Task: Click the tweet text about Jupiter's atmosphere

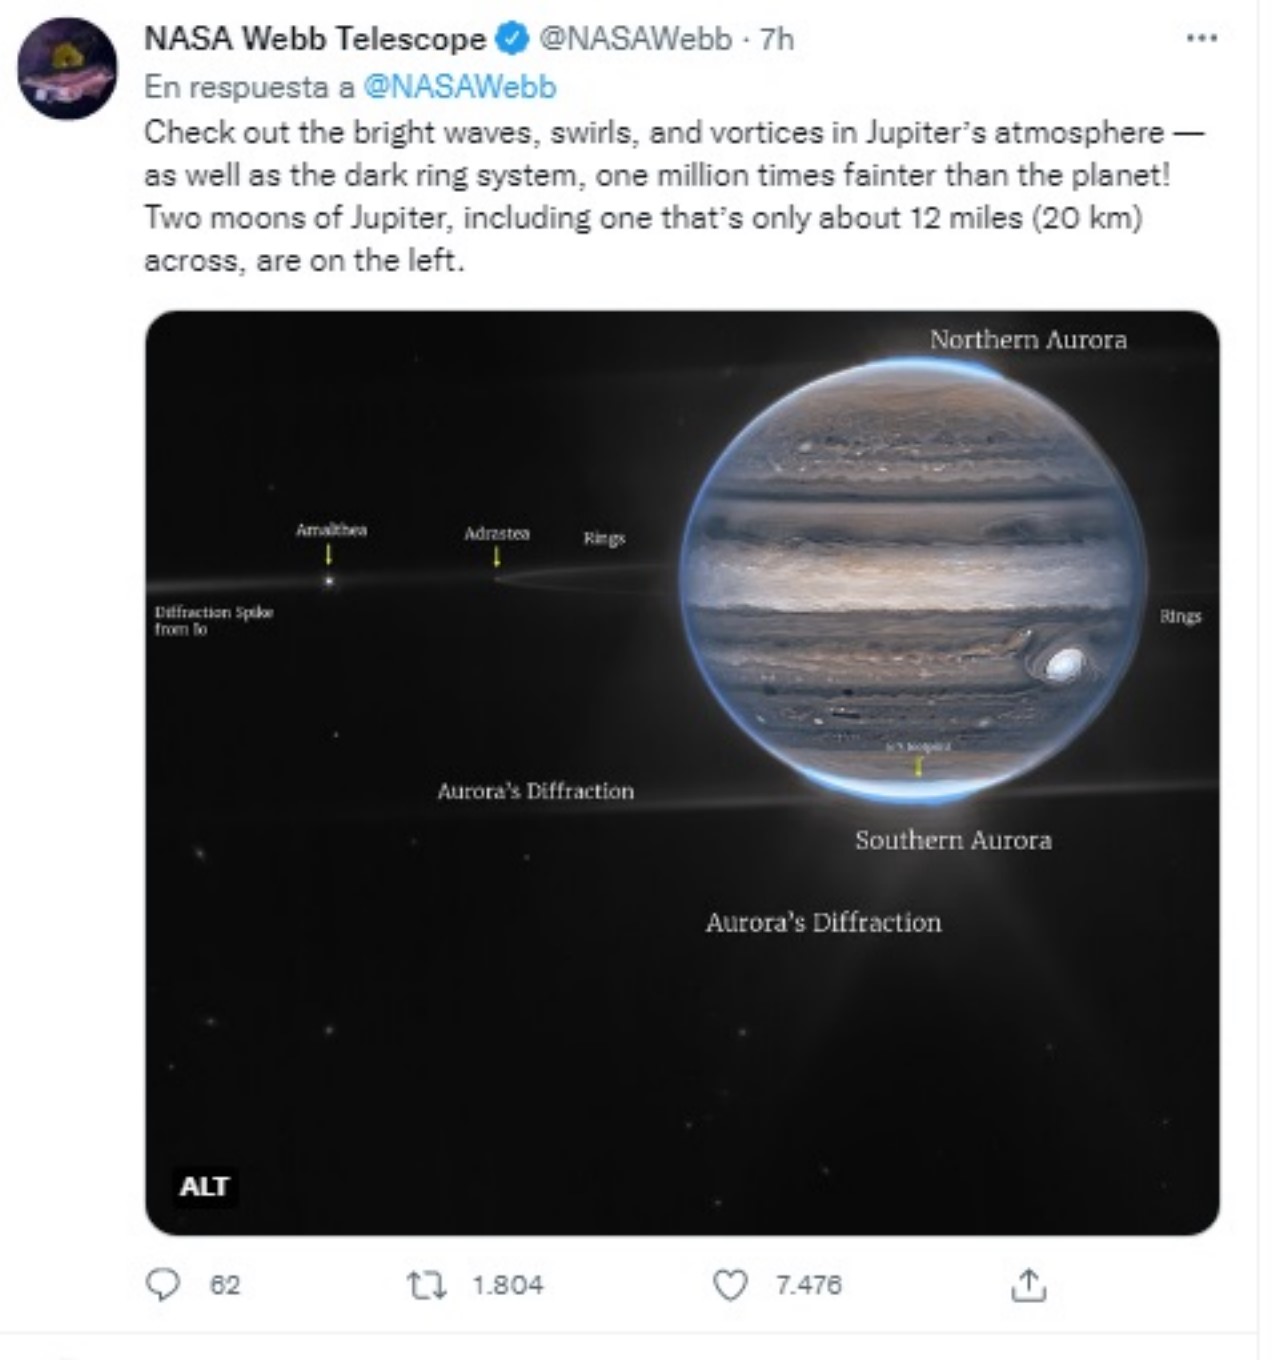Action: tap(660, 196)
